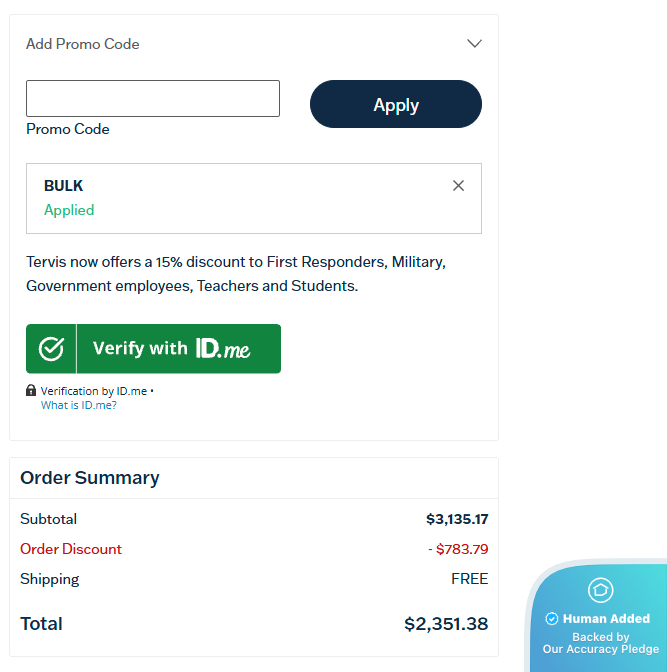
Task: Click the Add Promo Code header
Action: point(83,44)
